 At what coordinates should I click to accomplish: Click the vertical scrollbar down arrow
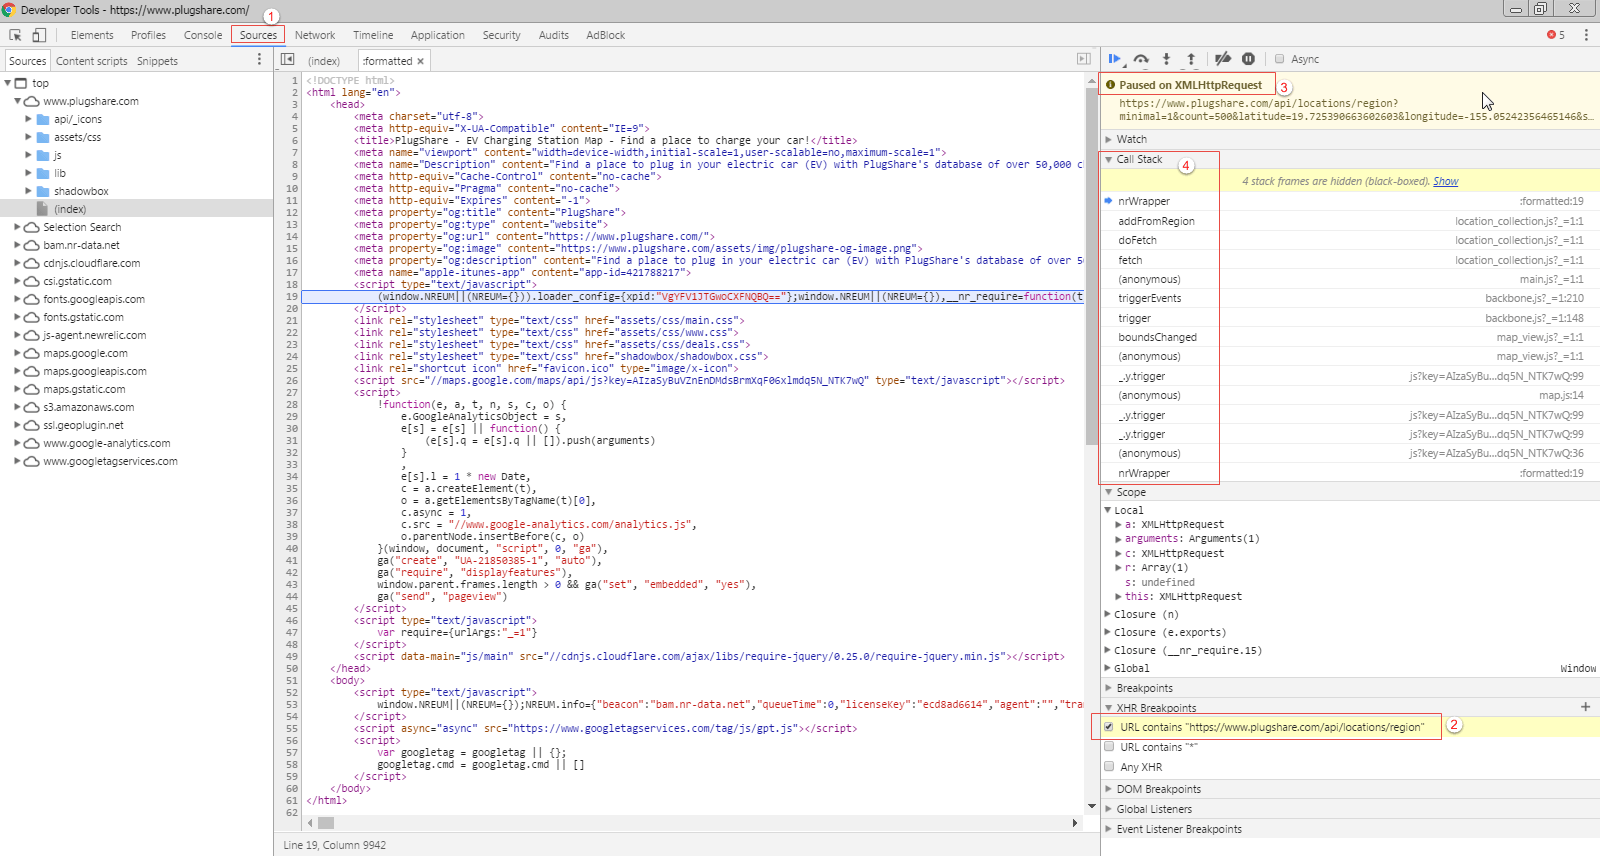[x=1091, y=806]
